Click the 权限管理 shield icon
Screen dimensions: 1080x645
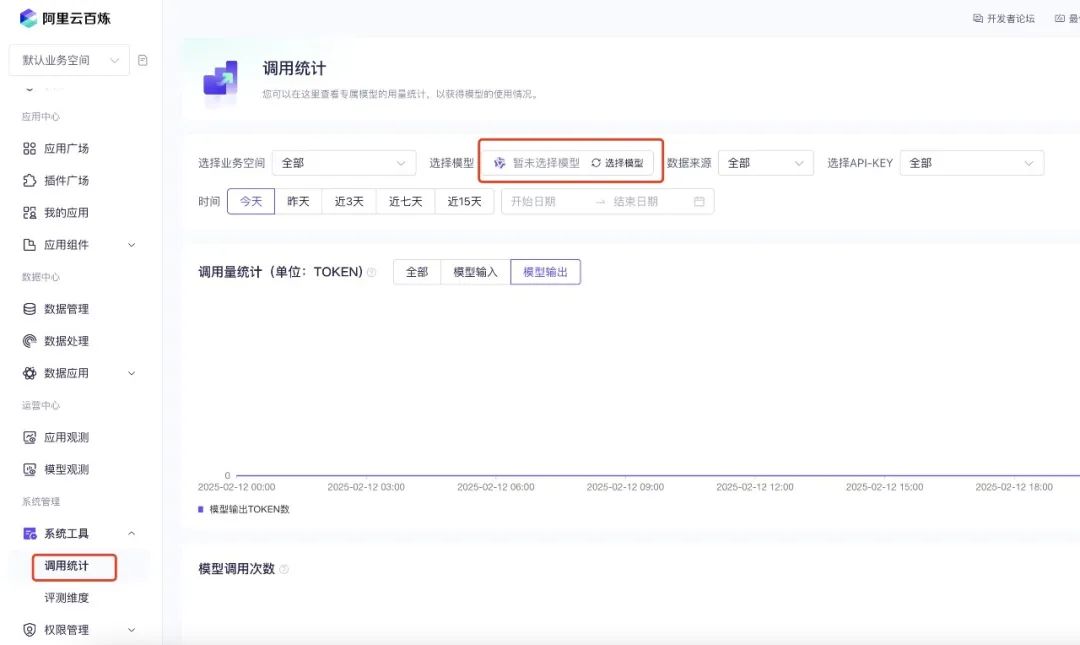coord(30,630)
